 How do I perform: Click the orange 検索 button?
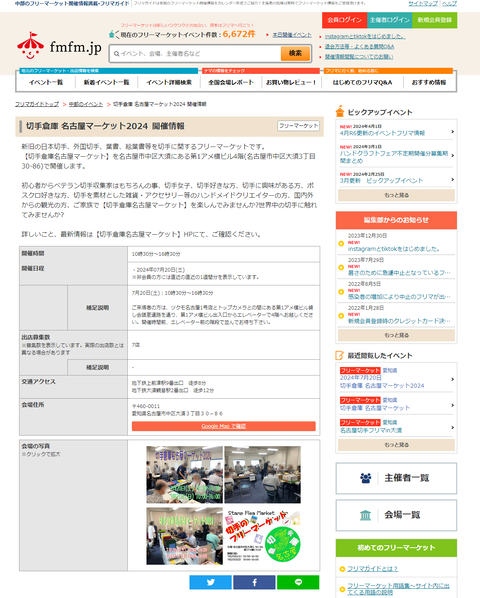point(295,53)
